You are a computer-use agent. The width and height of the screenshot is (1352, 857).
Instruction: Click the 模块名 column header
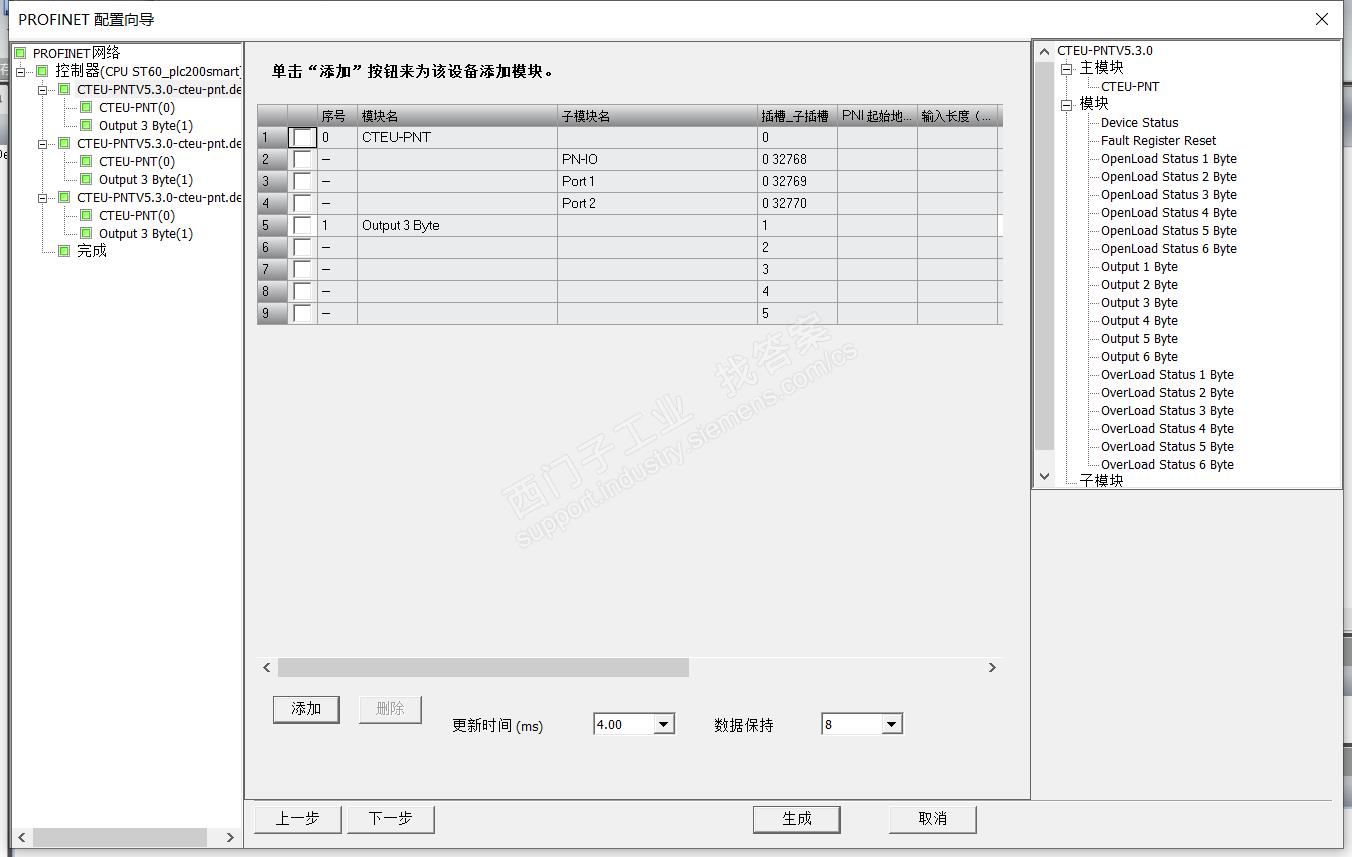tap(457, 116)
